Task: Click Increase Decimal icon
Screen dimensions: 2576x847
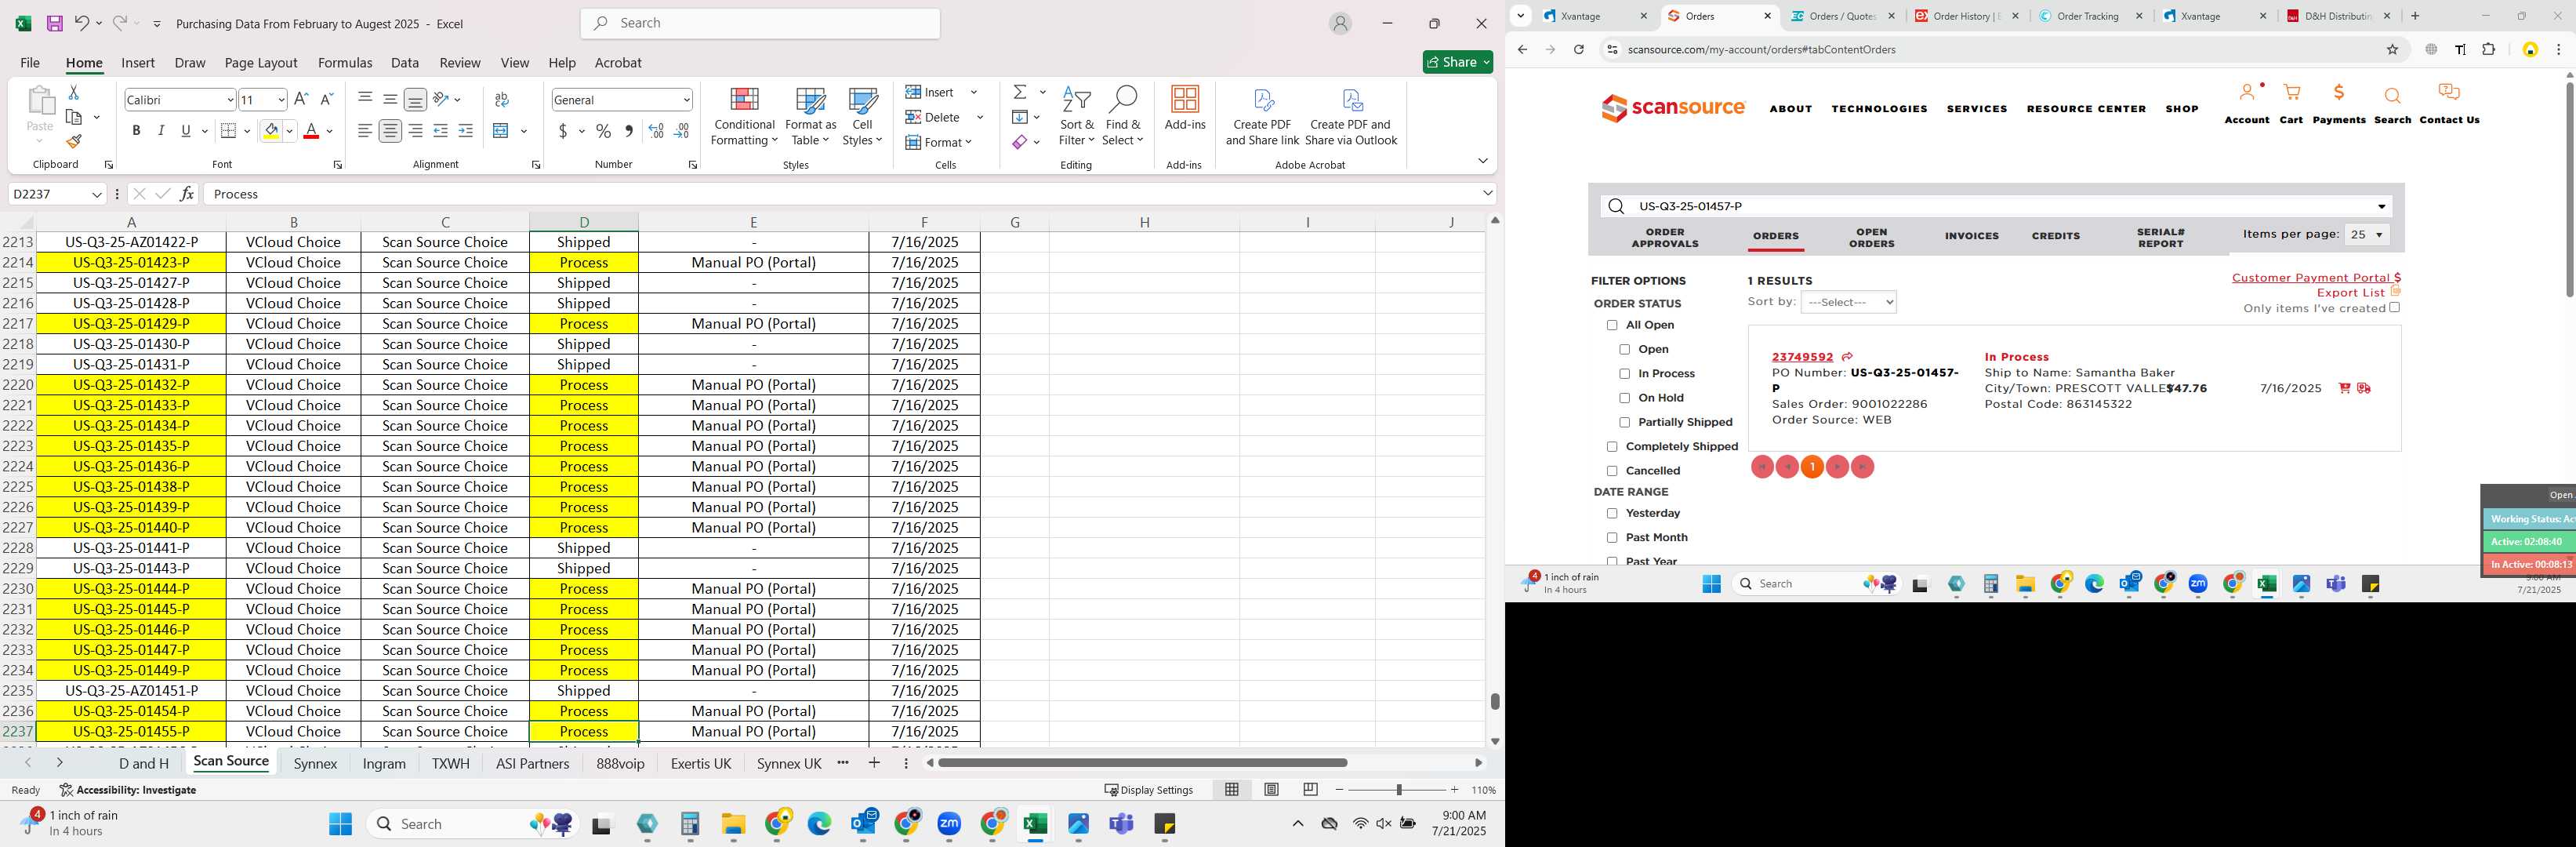Action: pos(656,131)
